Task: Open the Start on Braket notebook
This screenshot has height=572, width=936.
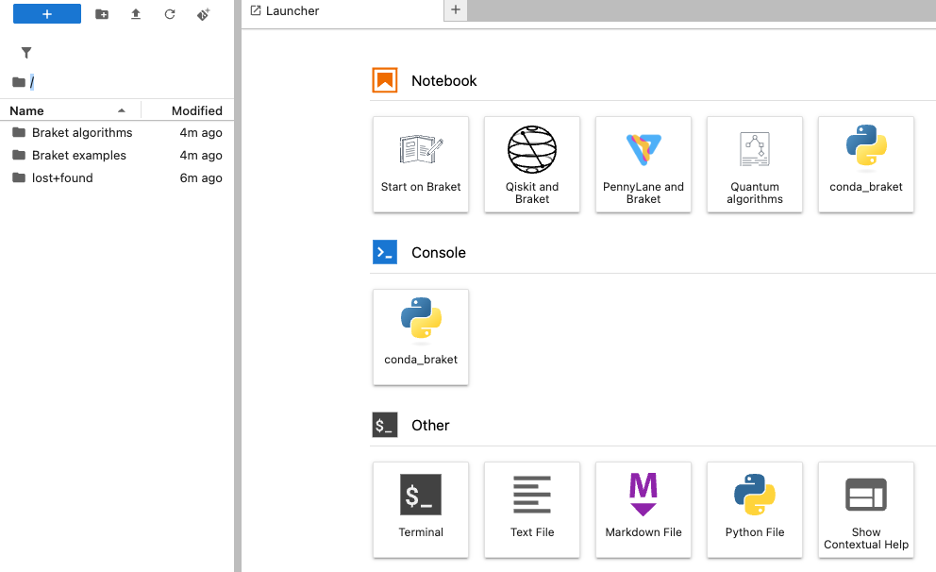Action: [x=421, y=164]
